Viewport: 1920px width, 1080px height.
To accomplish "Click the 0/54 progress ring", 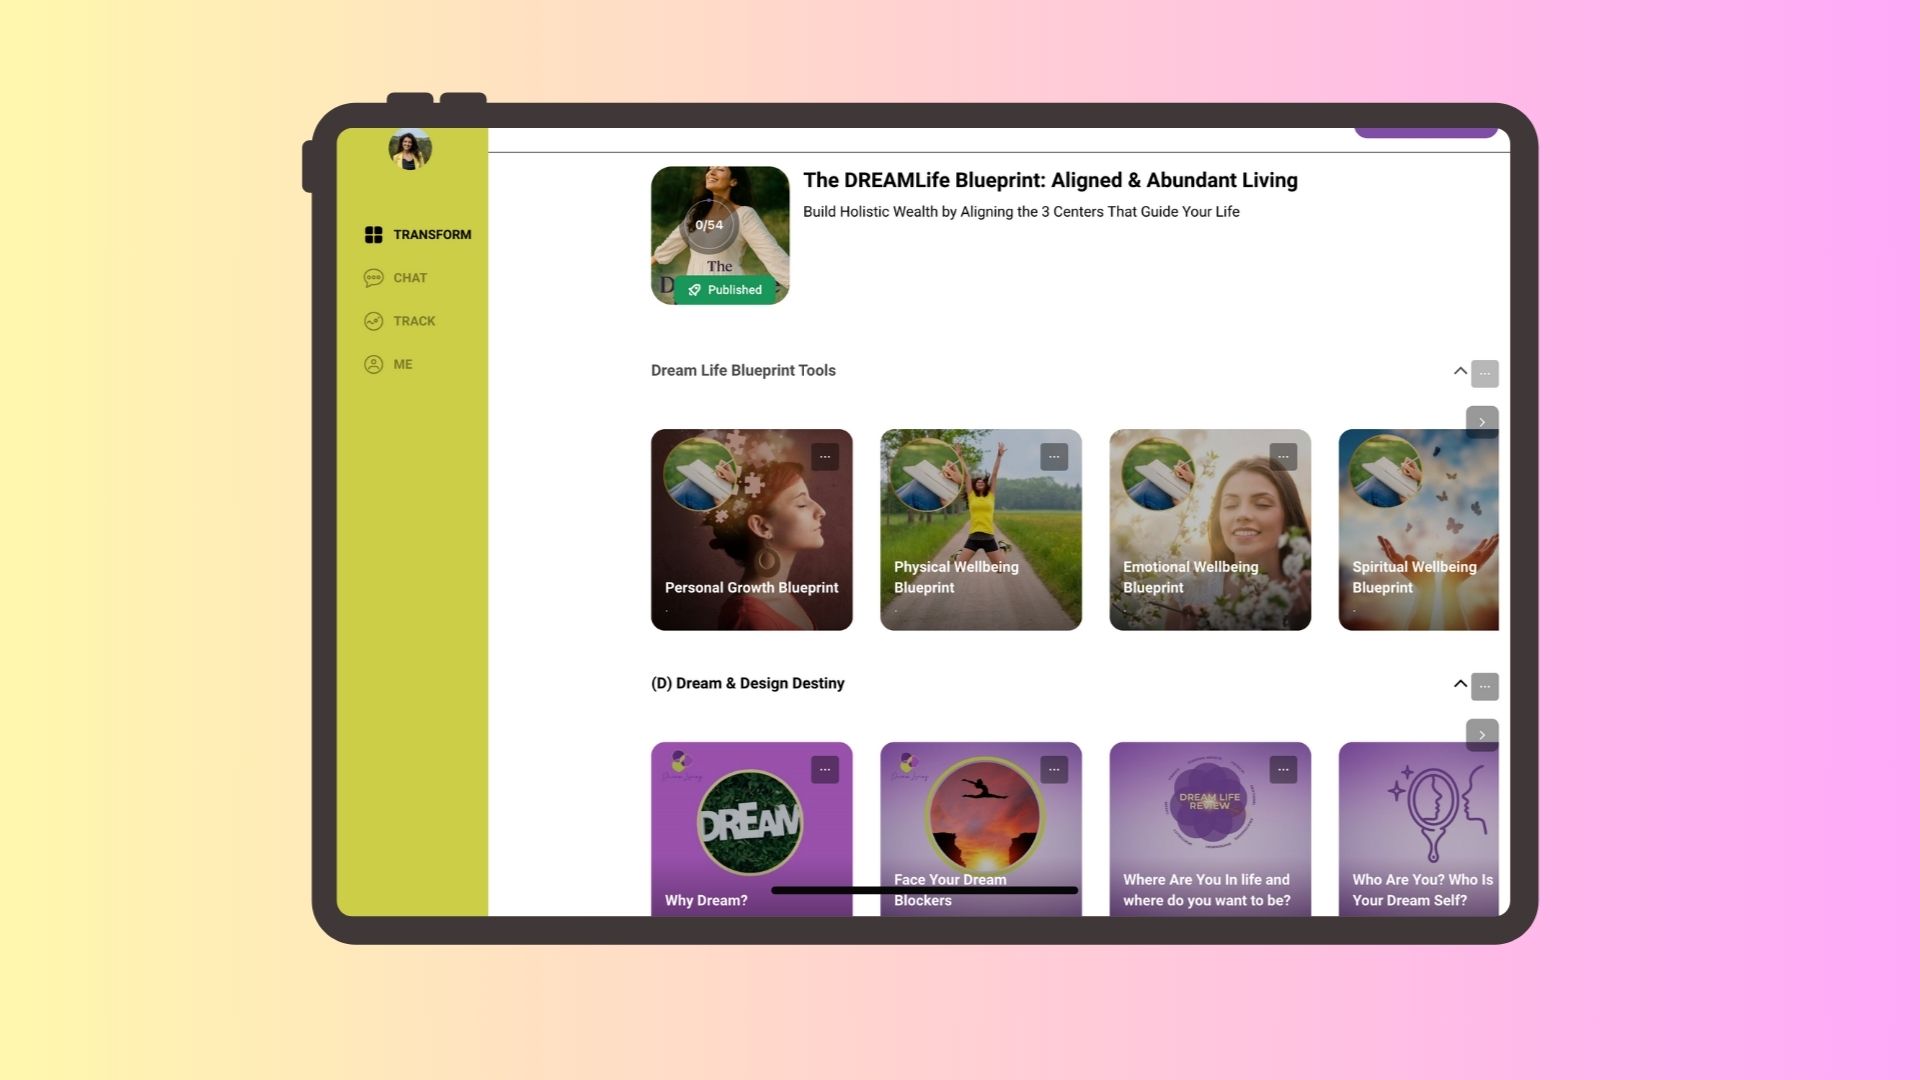I will (709, 225).
